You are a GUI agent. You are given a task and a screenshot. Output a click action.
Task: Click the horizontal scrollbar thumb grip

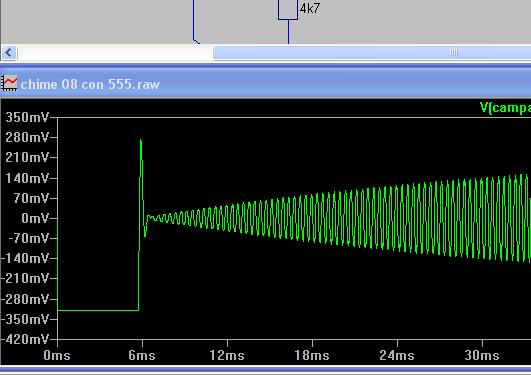(x=454, y=53)
